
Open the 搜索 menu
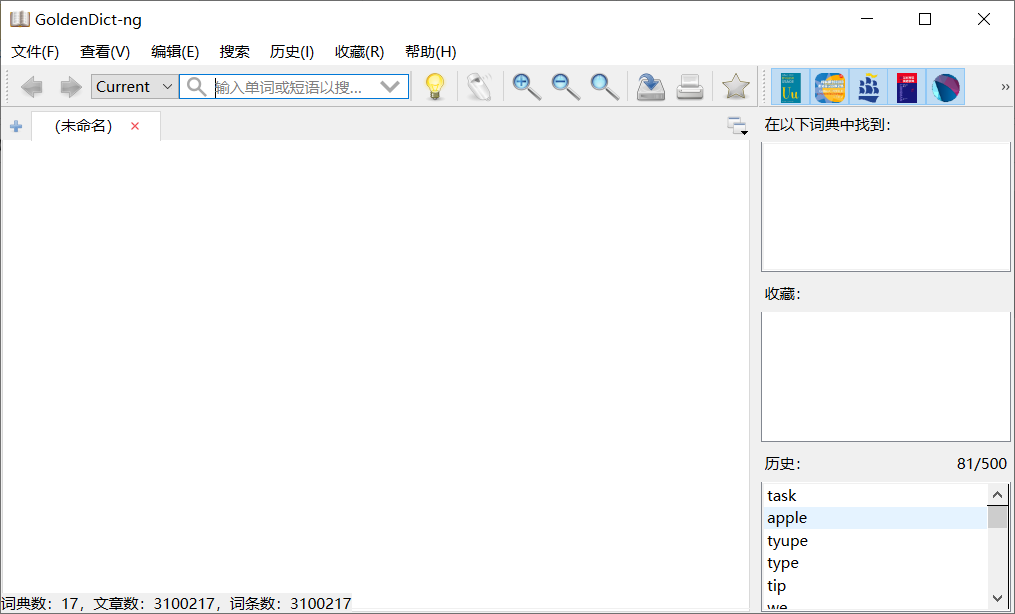click(x=234, y=52)
